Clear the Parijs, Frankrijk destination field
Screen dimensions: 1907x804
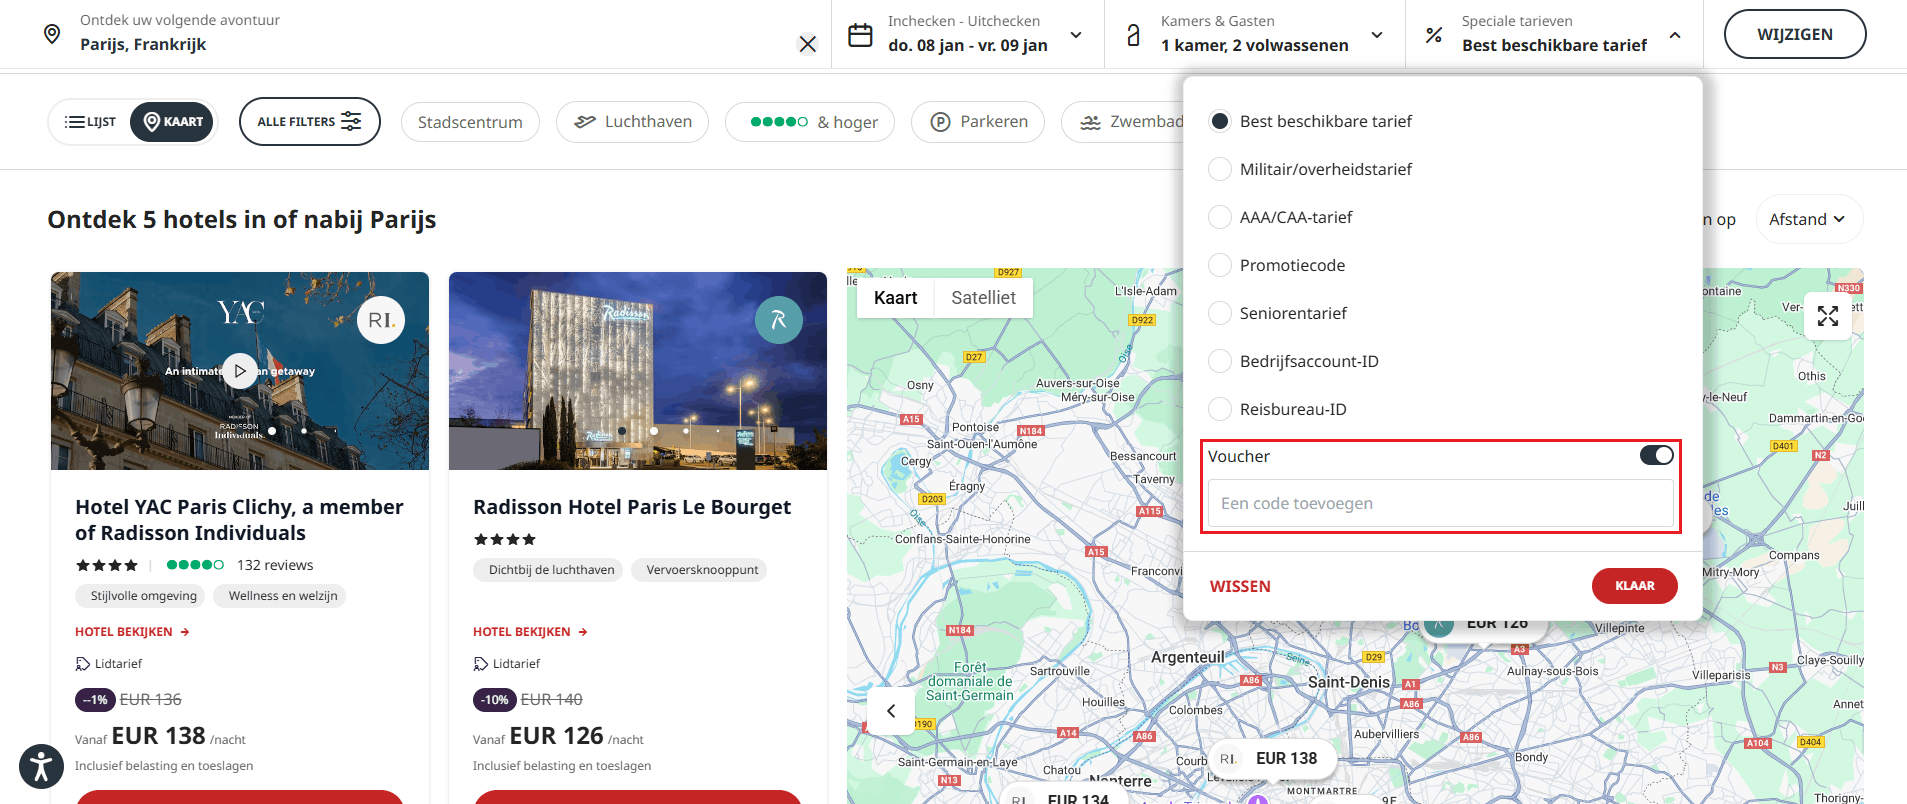[x=808, y=44]
